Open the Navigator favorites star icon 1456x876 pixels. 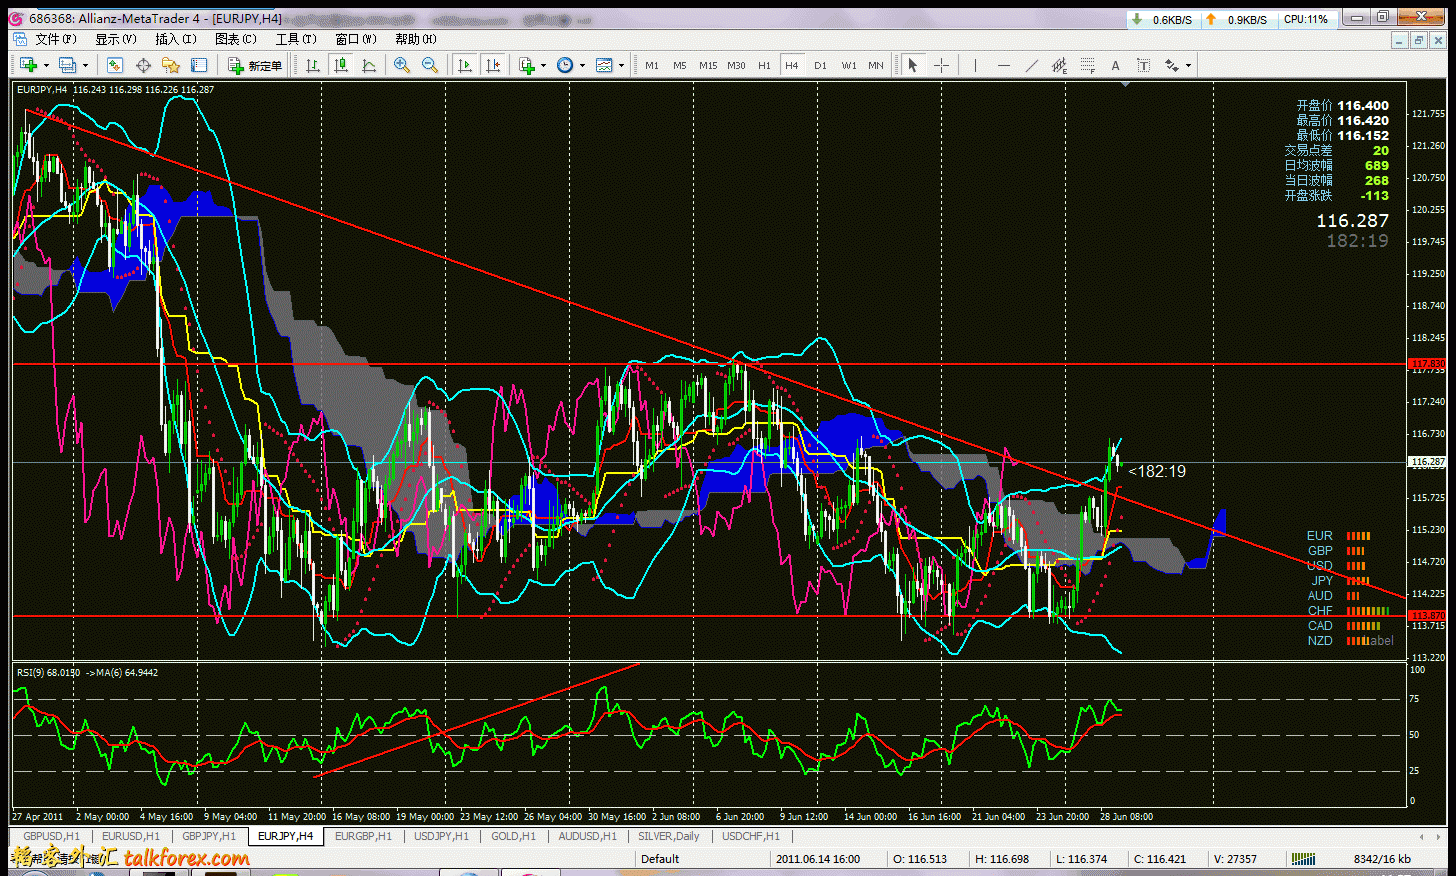pyautogui.click(x=171, y=65)
